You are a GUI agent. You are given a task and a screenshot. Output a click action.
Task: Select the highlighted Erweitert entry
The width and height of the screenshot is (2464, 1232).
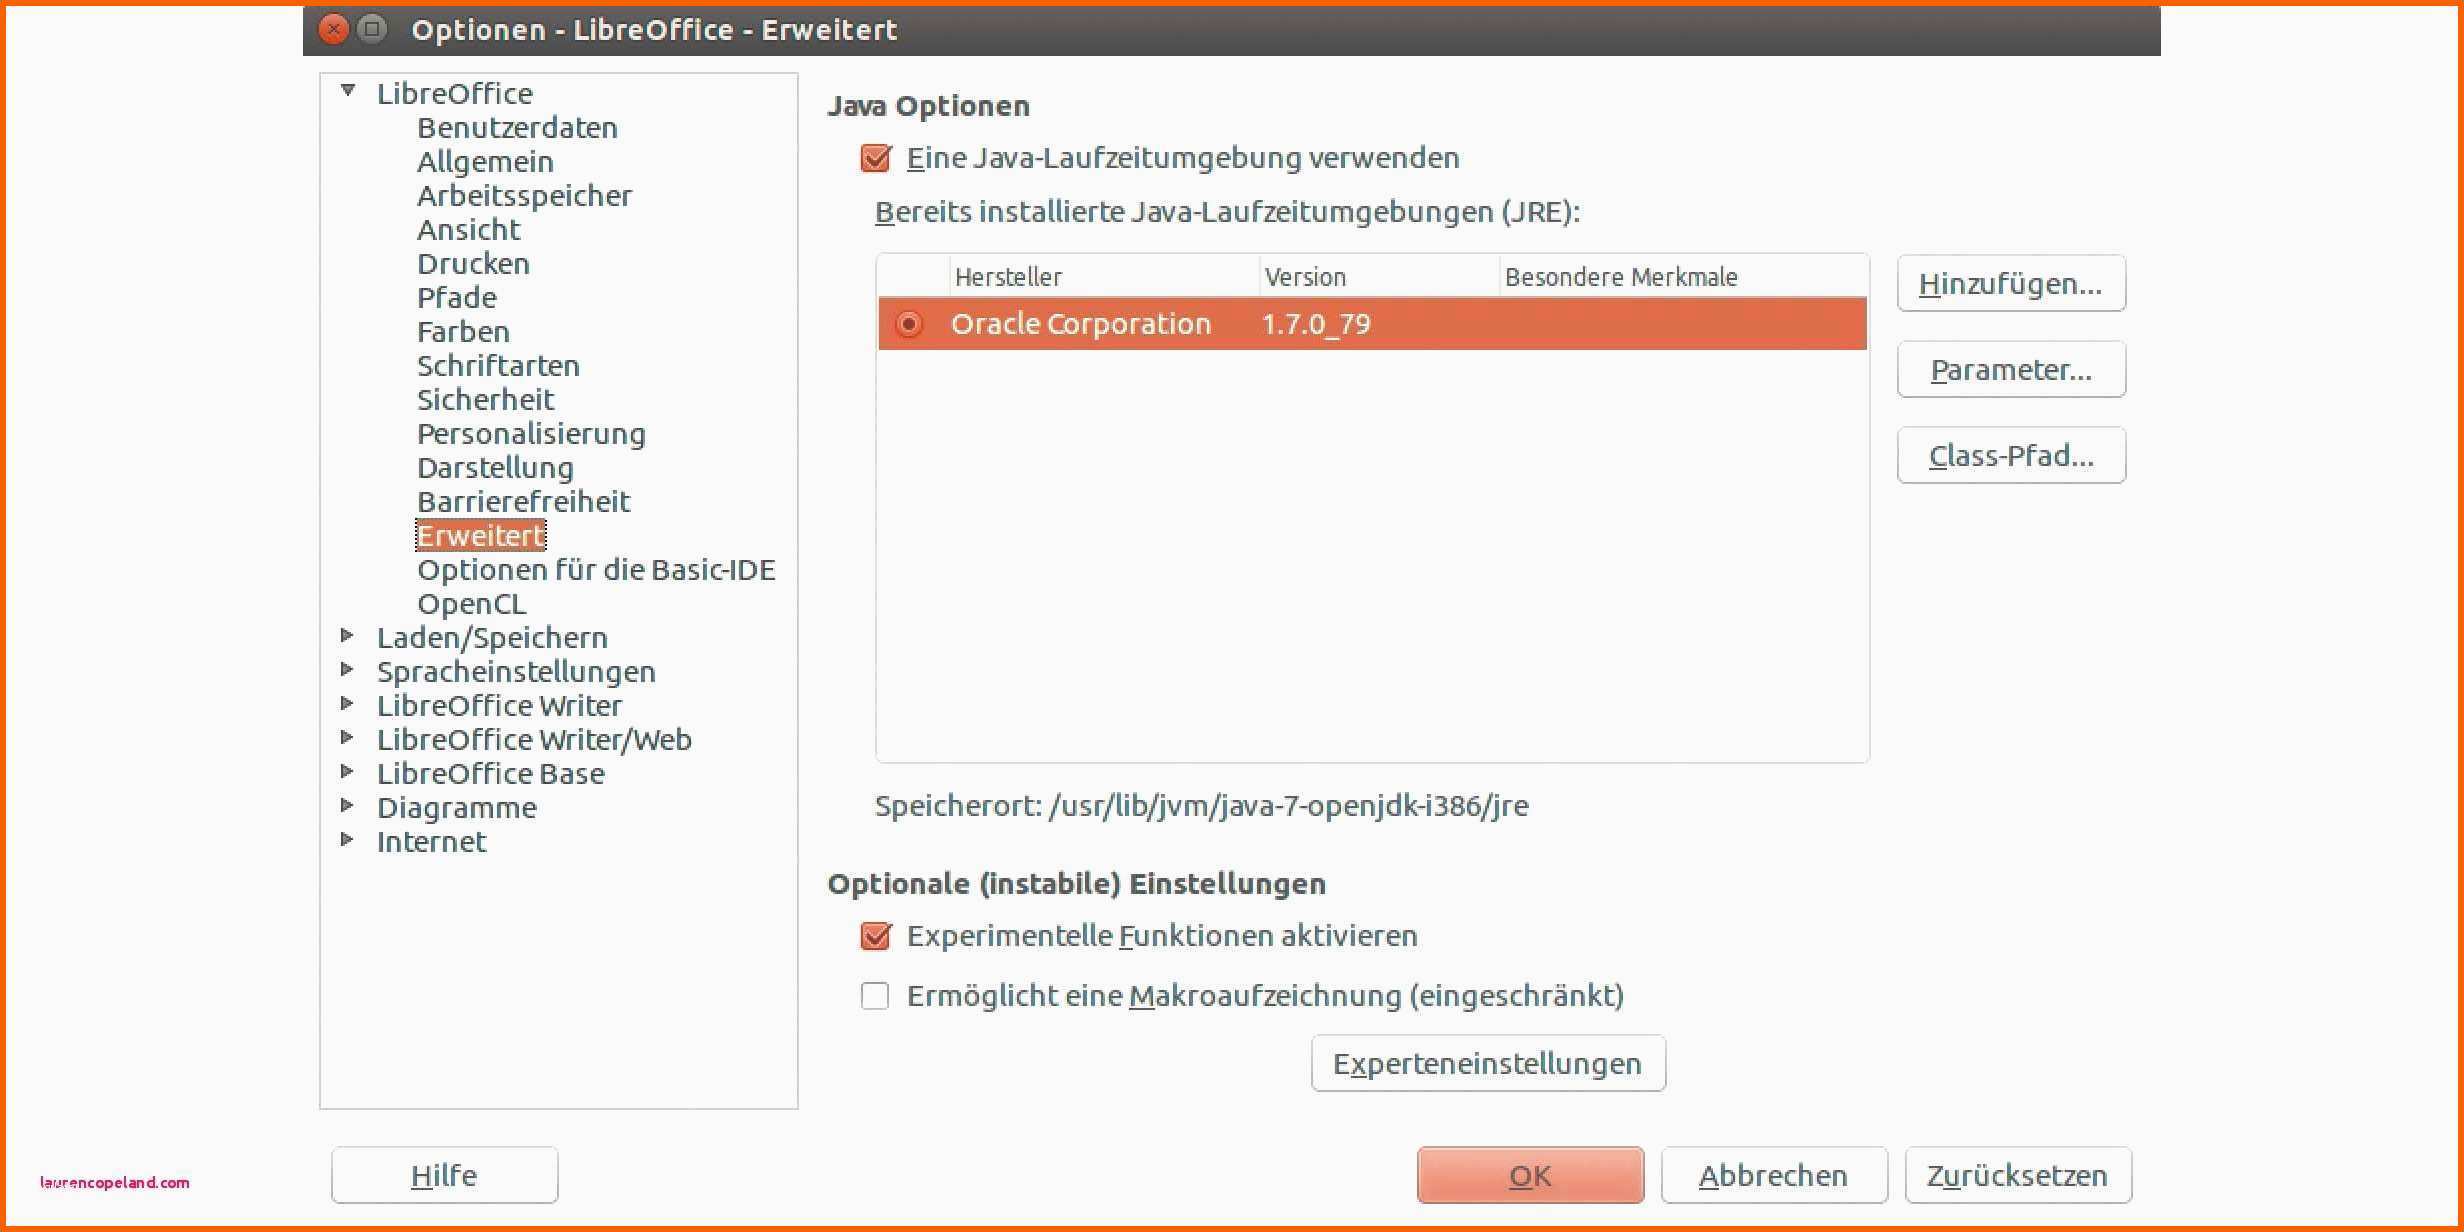(481, 536)
